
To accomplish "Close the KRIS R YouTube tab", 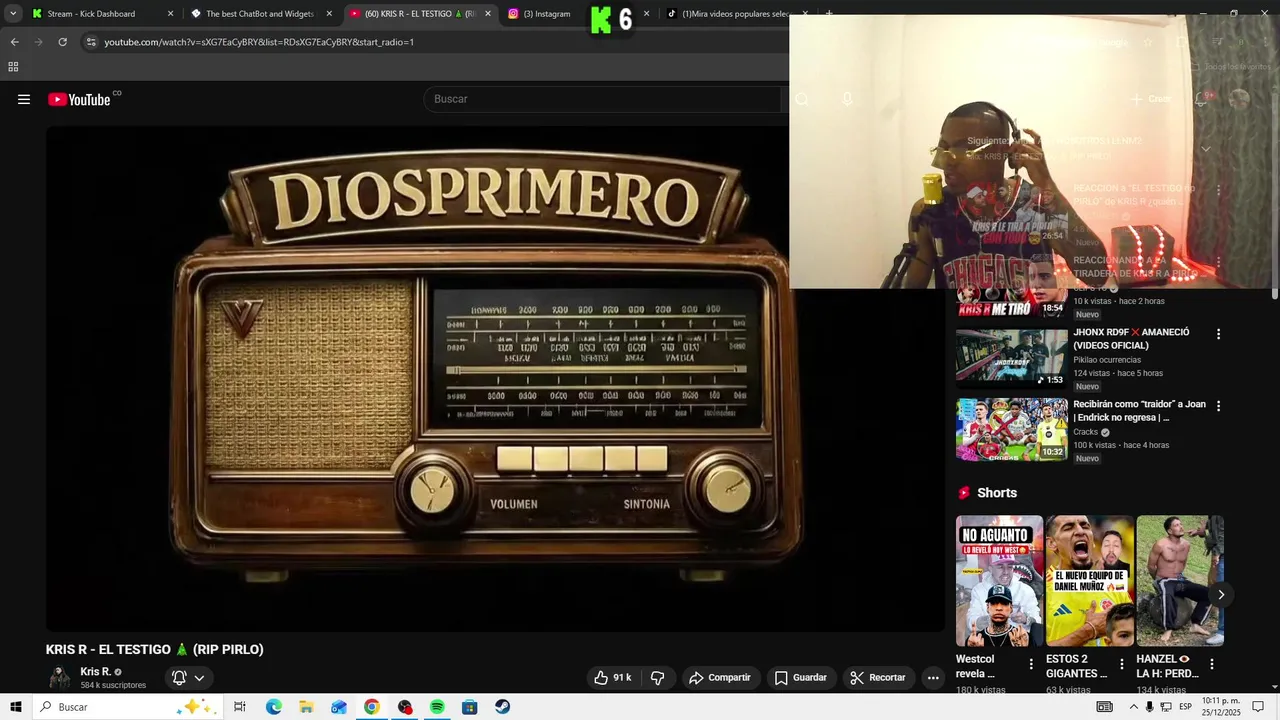I will click(x=488, y=14).
